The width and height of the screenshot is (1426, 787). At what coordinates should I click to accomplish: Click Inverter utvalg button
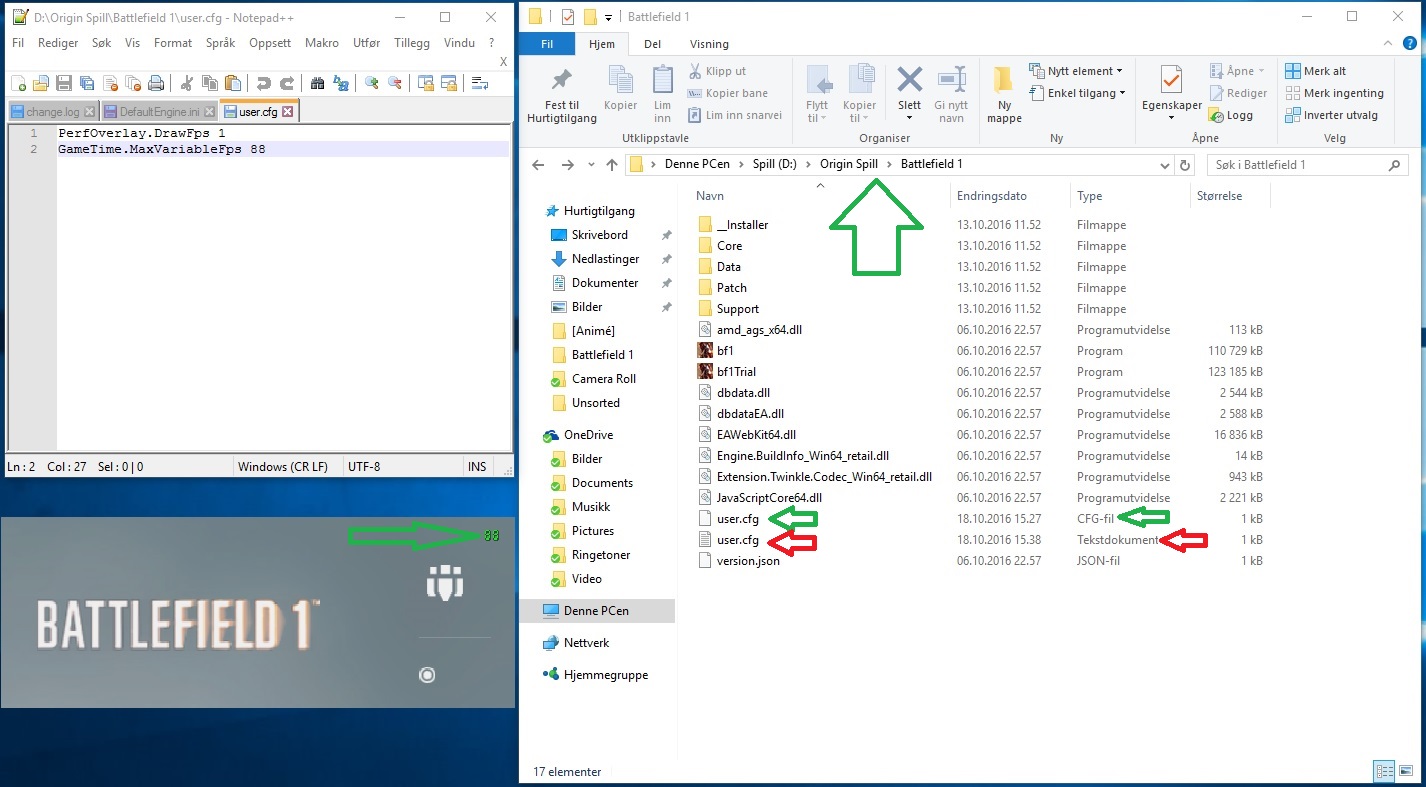1332,115
